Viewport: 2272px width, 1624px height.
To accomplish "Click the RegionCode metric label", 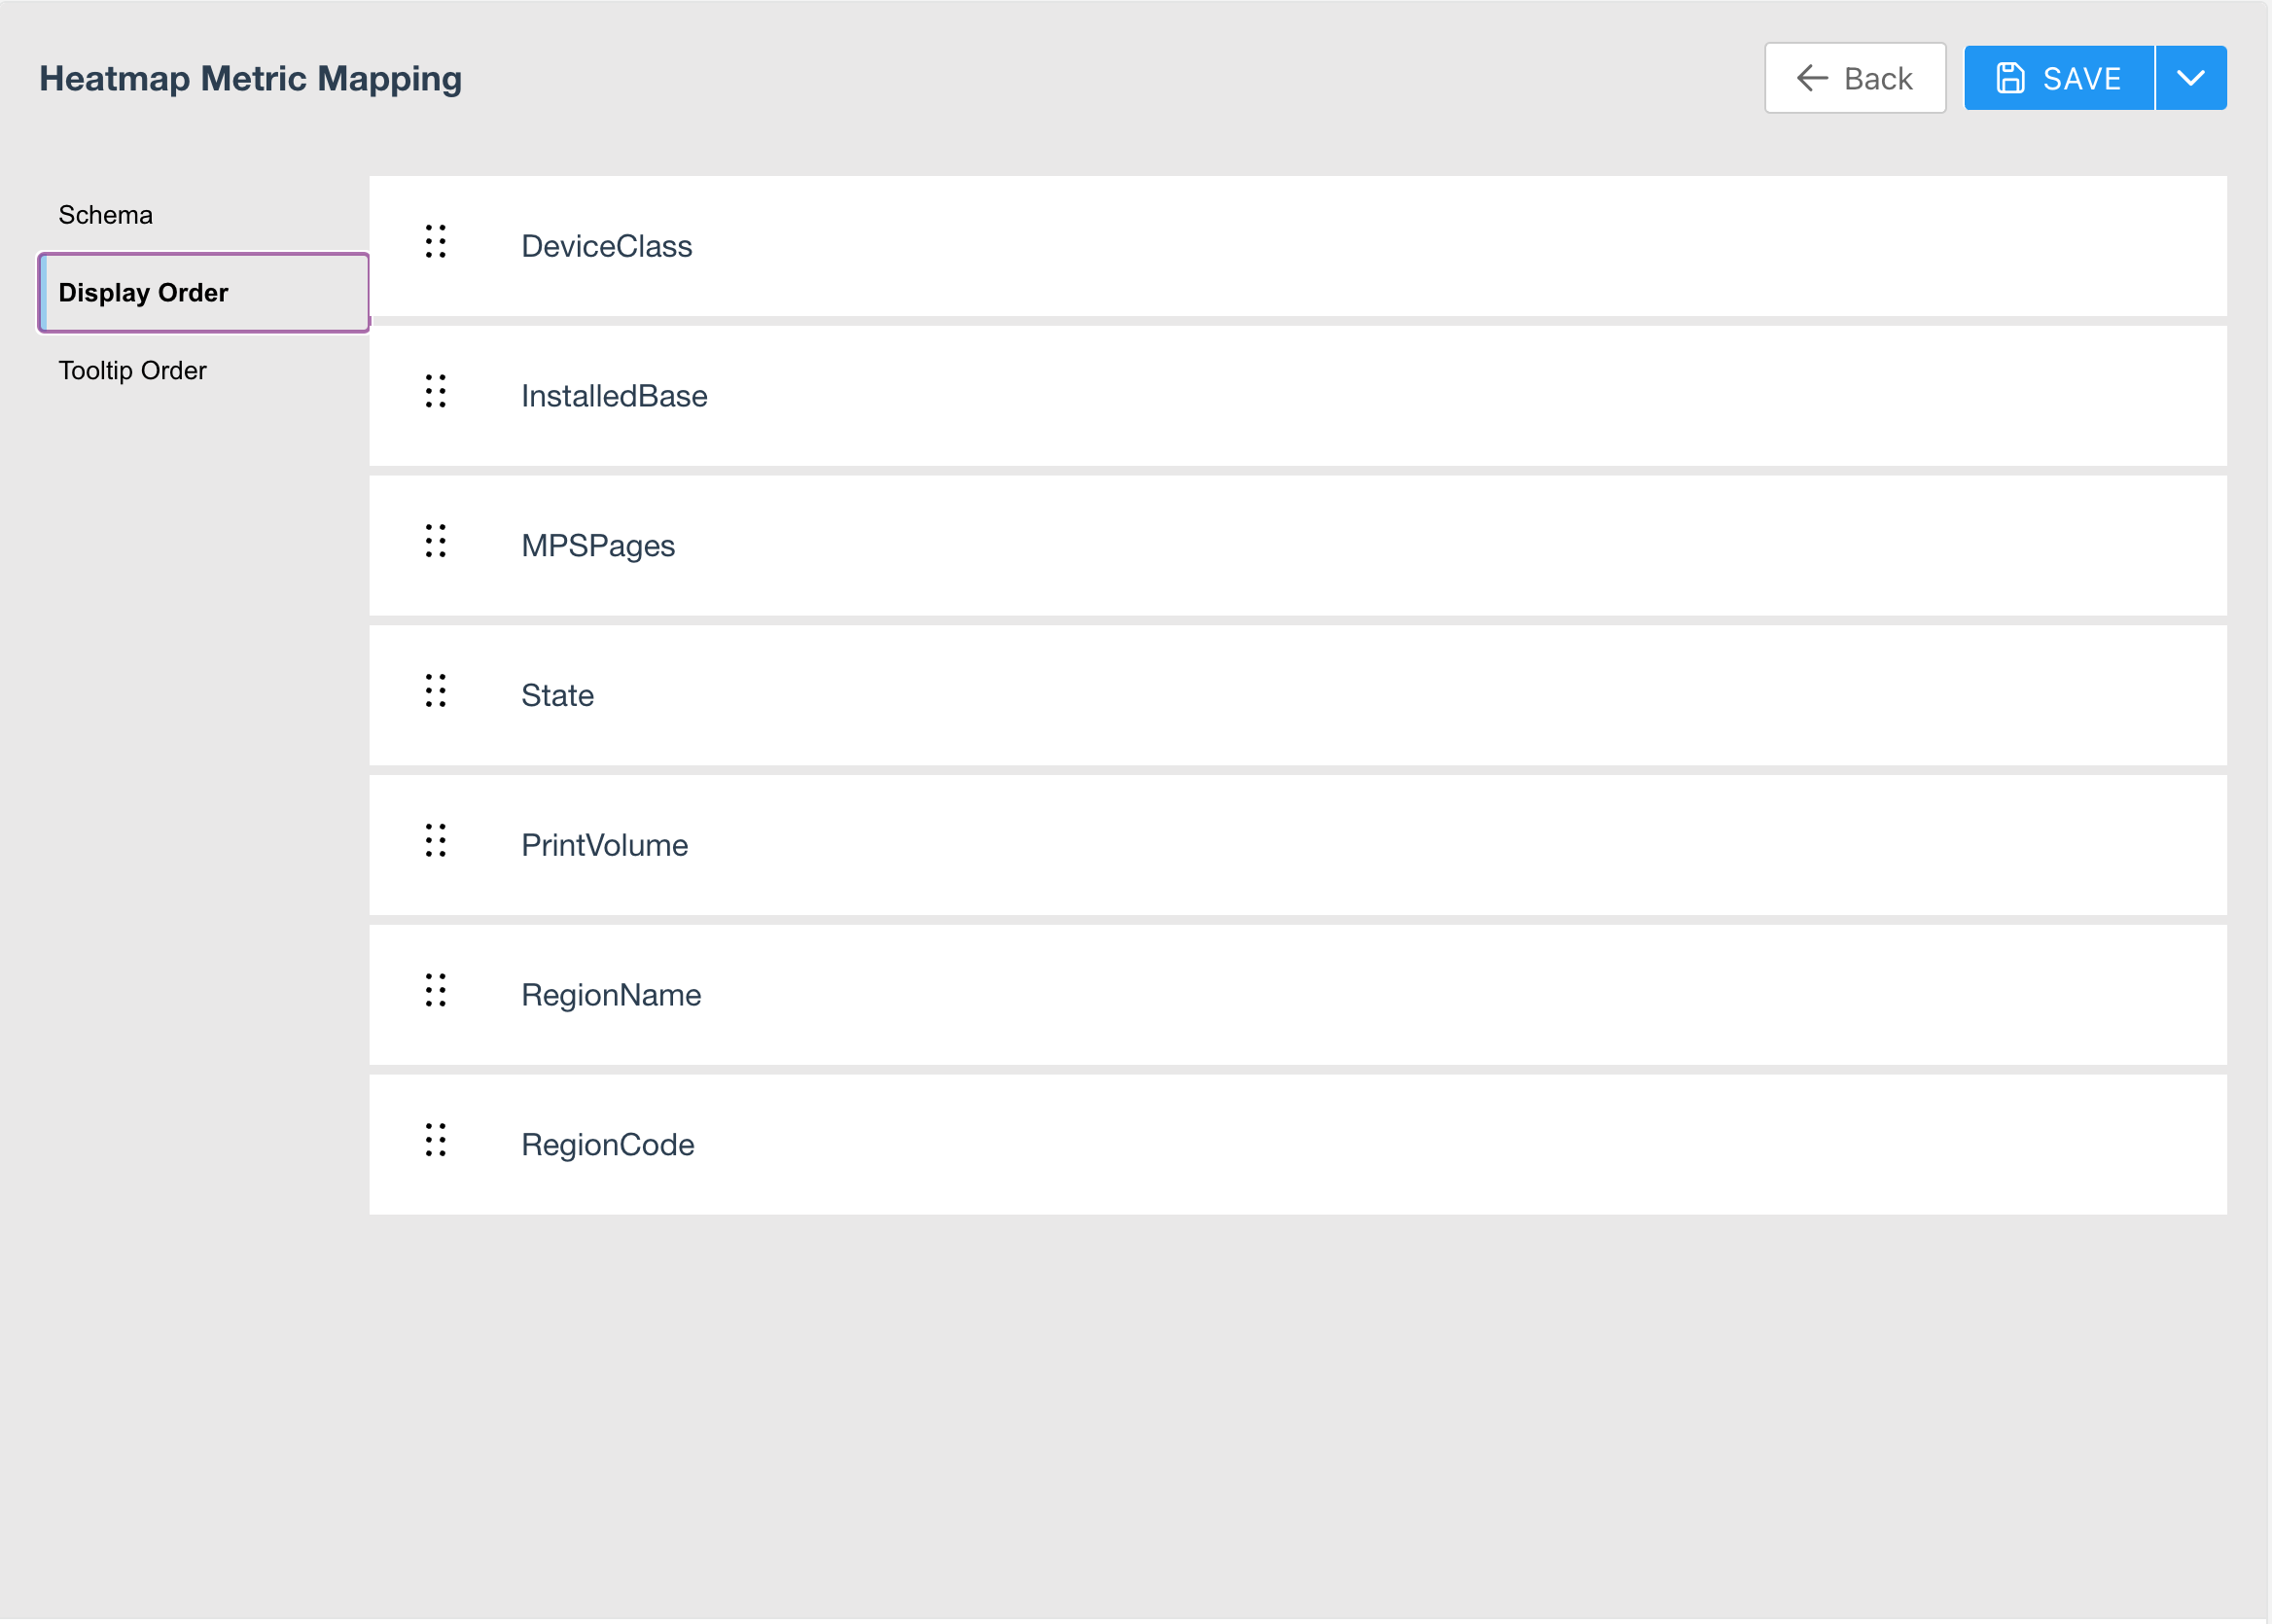I will pos(607,1145).
